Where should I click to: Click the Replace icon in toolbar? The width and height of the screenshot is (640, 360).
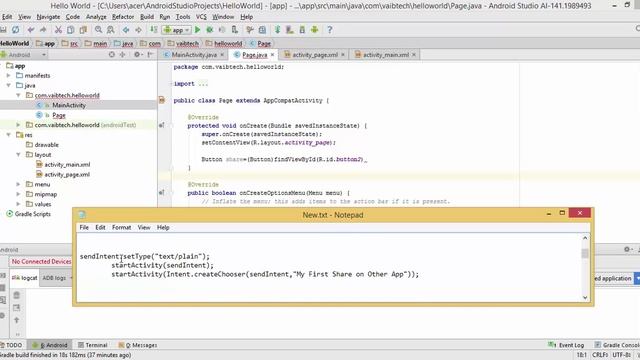point(111,30)
